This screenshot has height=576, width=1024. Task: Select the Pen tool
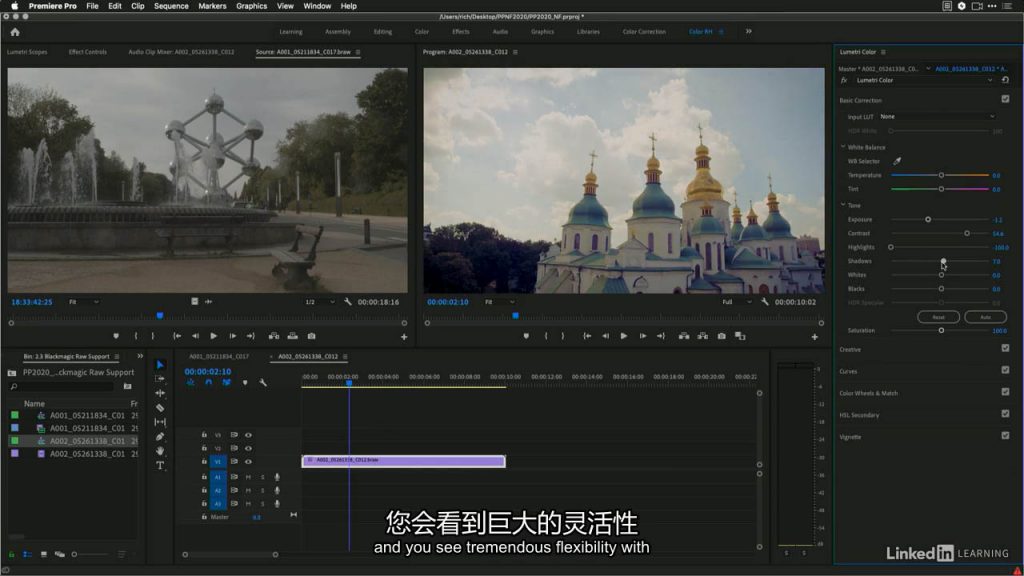click(x=160, y=436)
